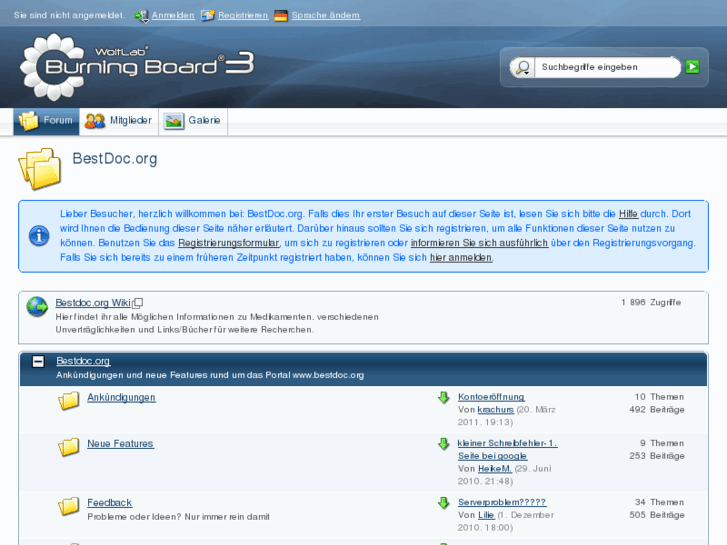727x545 pixels.
Task: Click the Galerie picture icon
Action: click(x=174, y=122)
